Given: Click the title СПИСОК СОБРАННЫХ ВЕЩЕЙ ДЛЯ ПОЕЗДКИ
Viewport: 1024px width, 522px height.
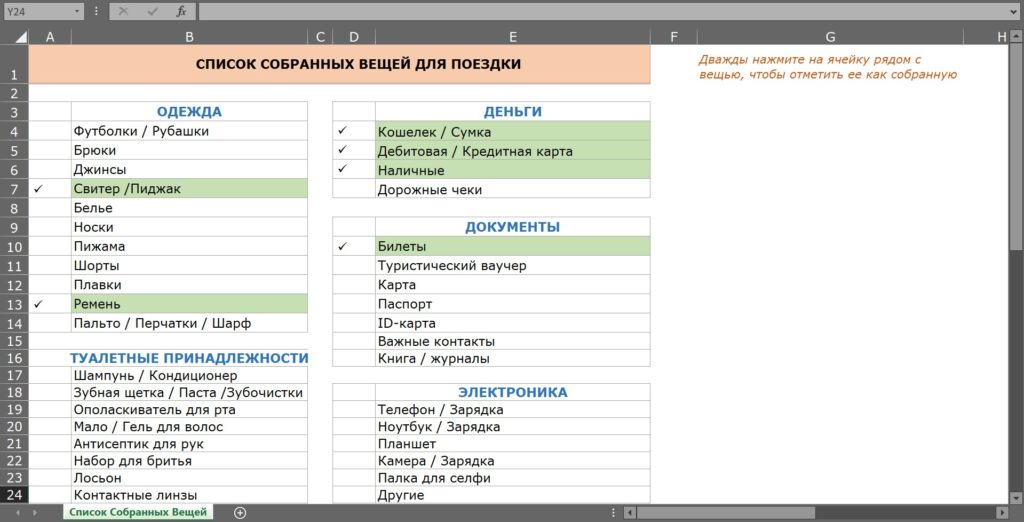Looking at the screenshot, I should [359, 64].
